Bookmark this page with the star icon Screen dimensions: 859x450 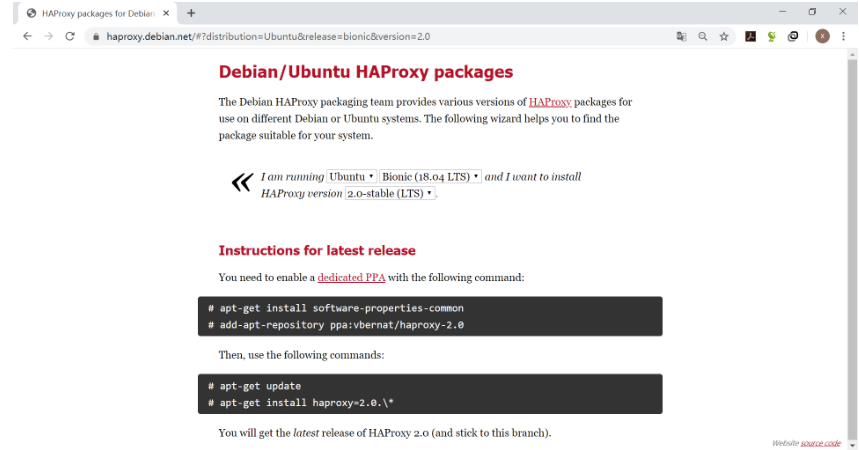tap(724, 37)
